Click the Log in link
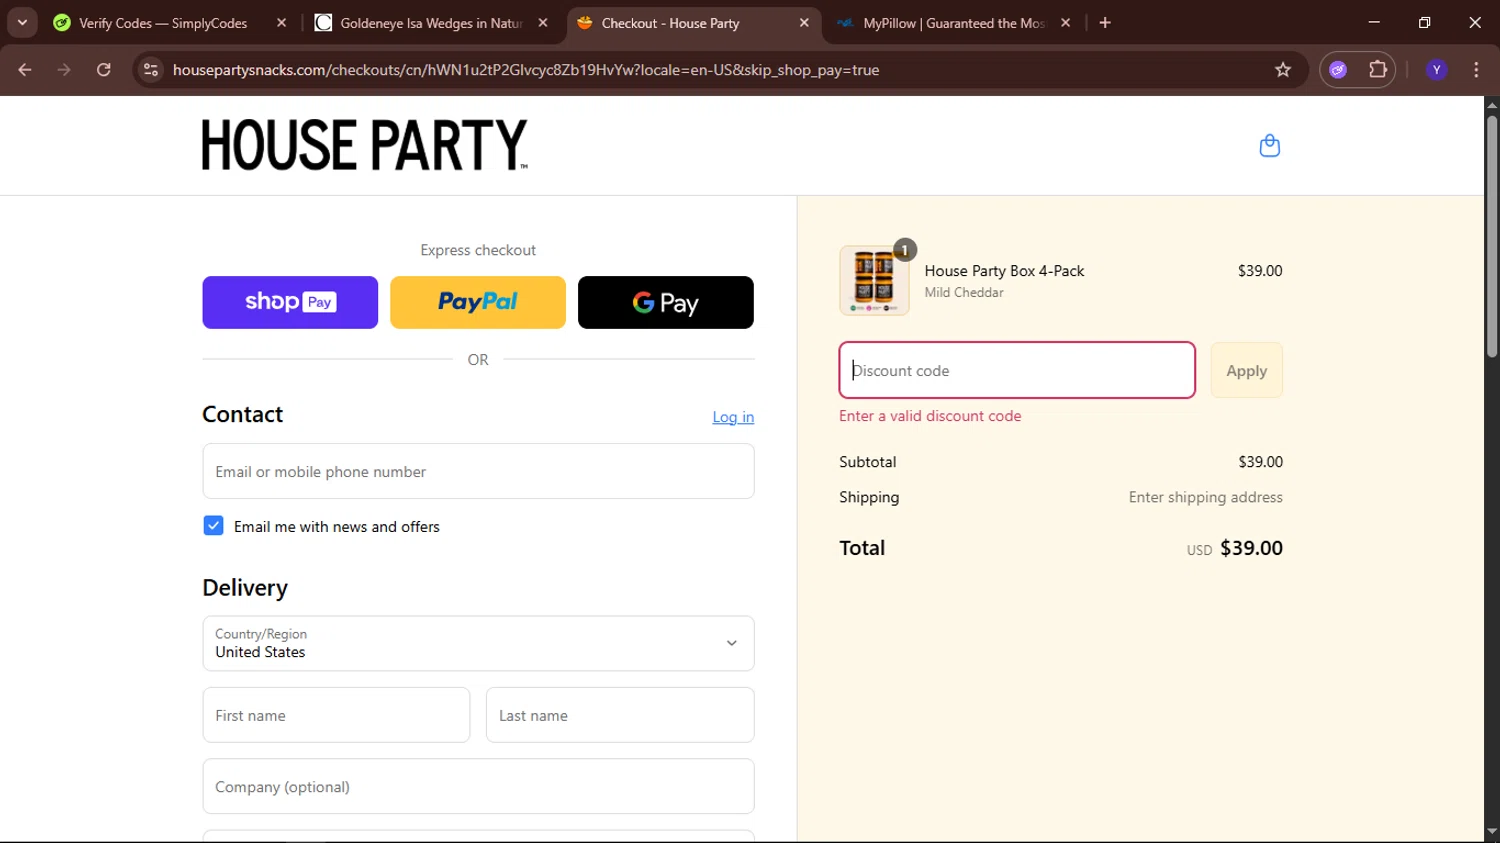This screenshot has width=1500, height=843. point(733,417)
